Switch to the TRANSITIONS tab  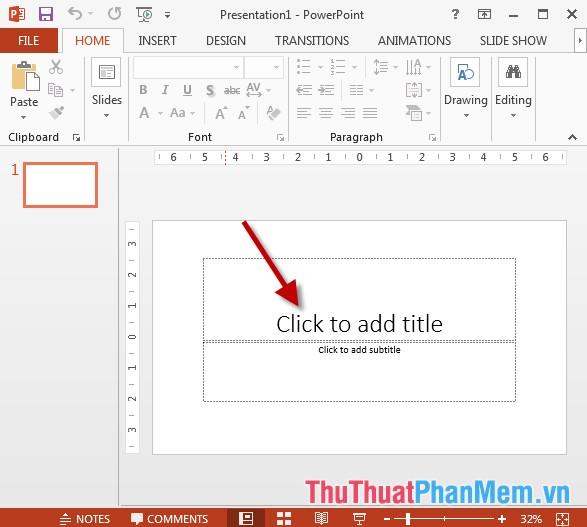click(312, 40)
